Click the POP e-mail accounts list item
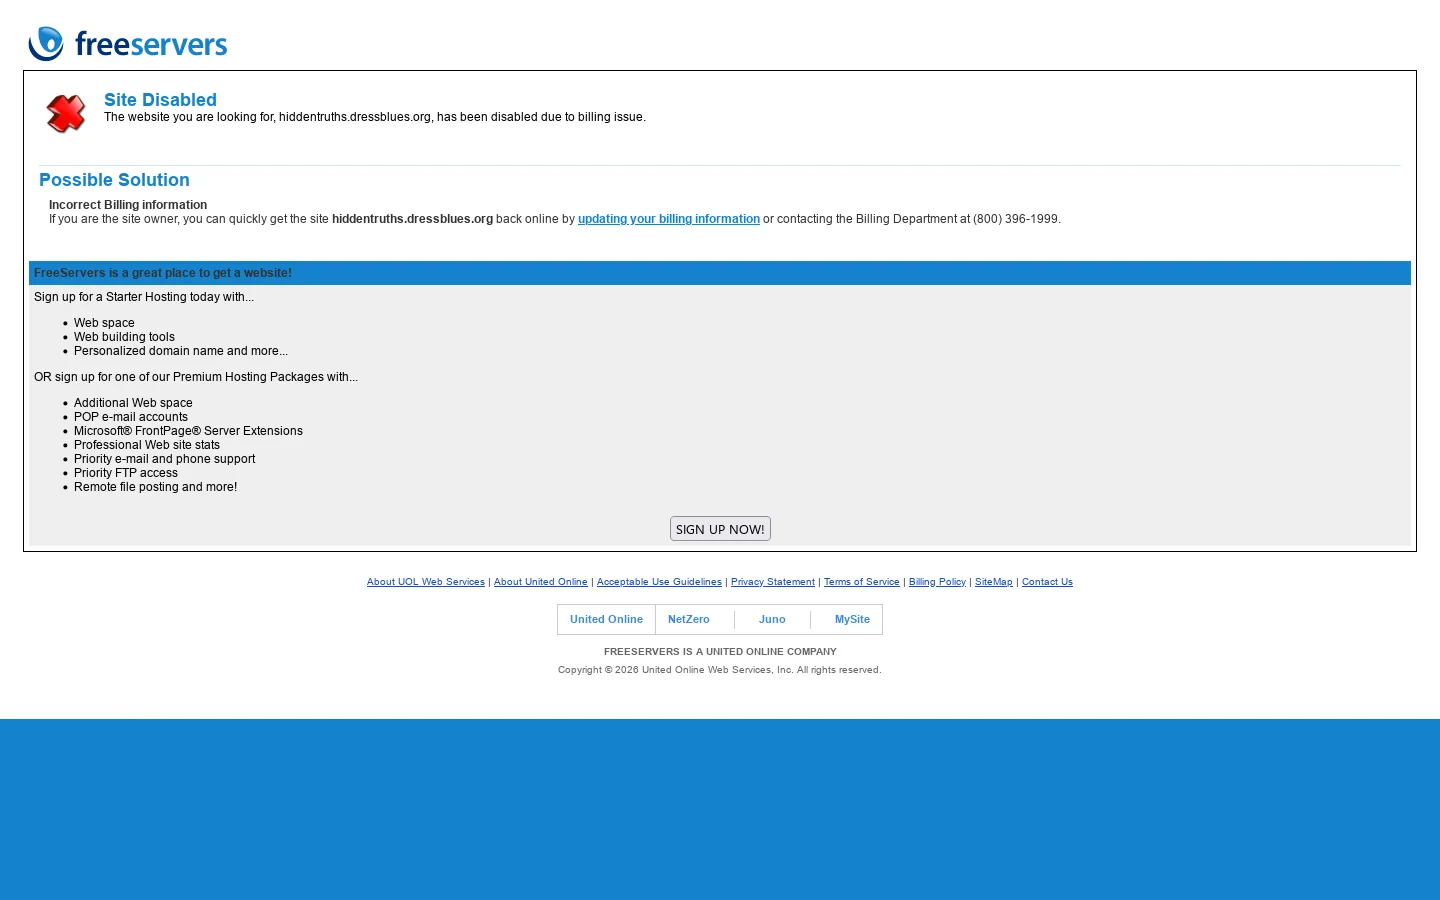Screen dimensions: 1440x900 pos(131,417)
